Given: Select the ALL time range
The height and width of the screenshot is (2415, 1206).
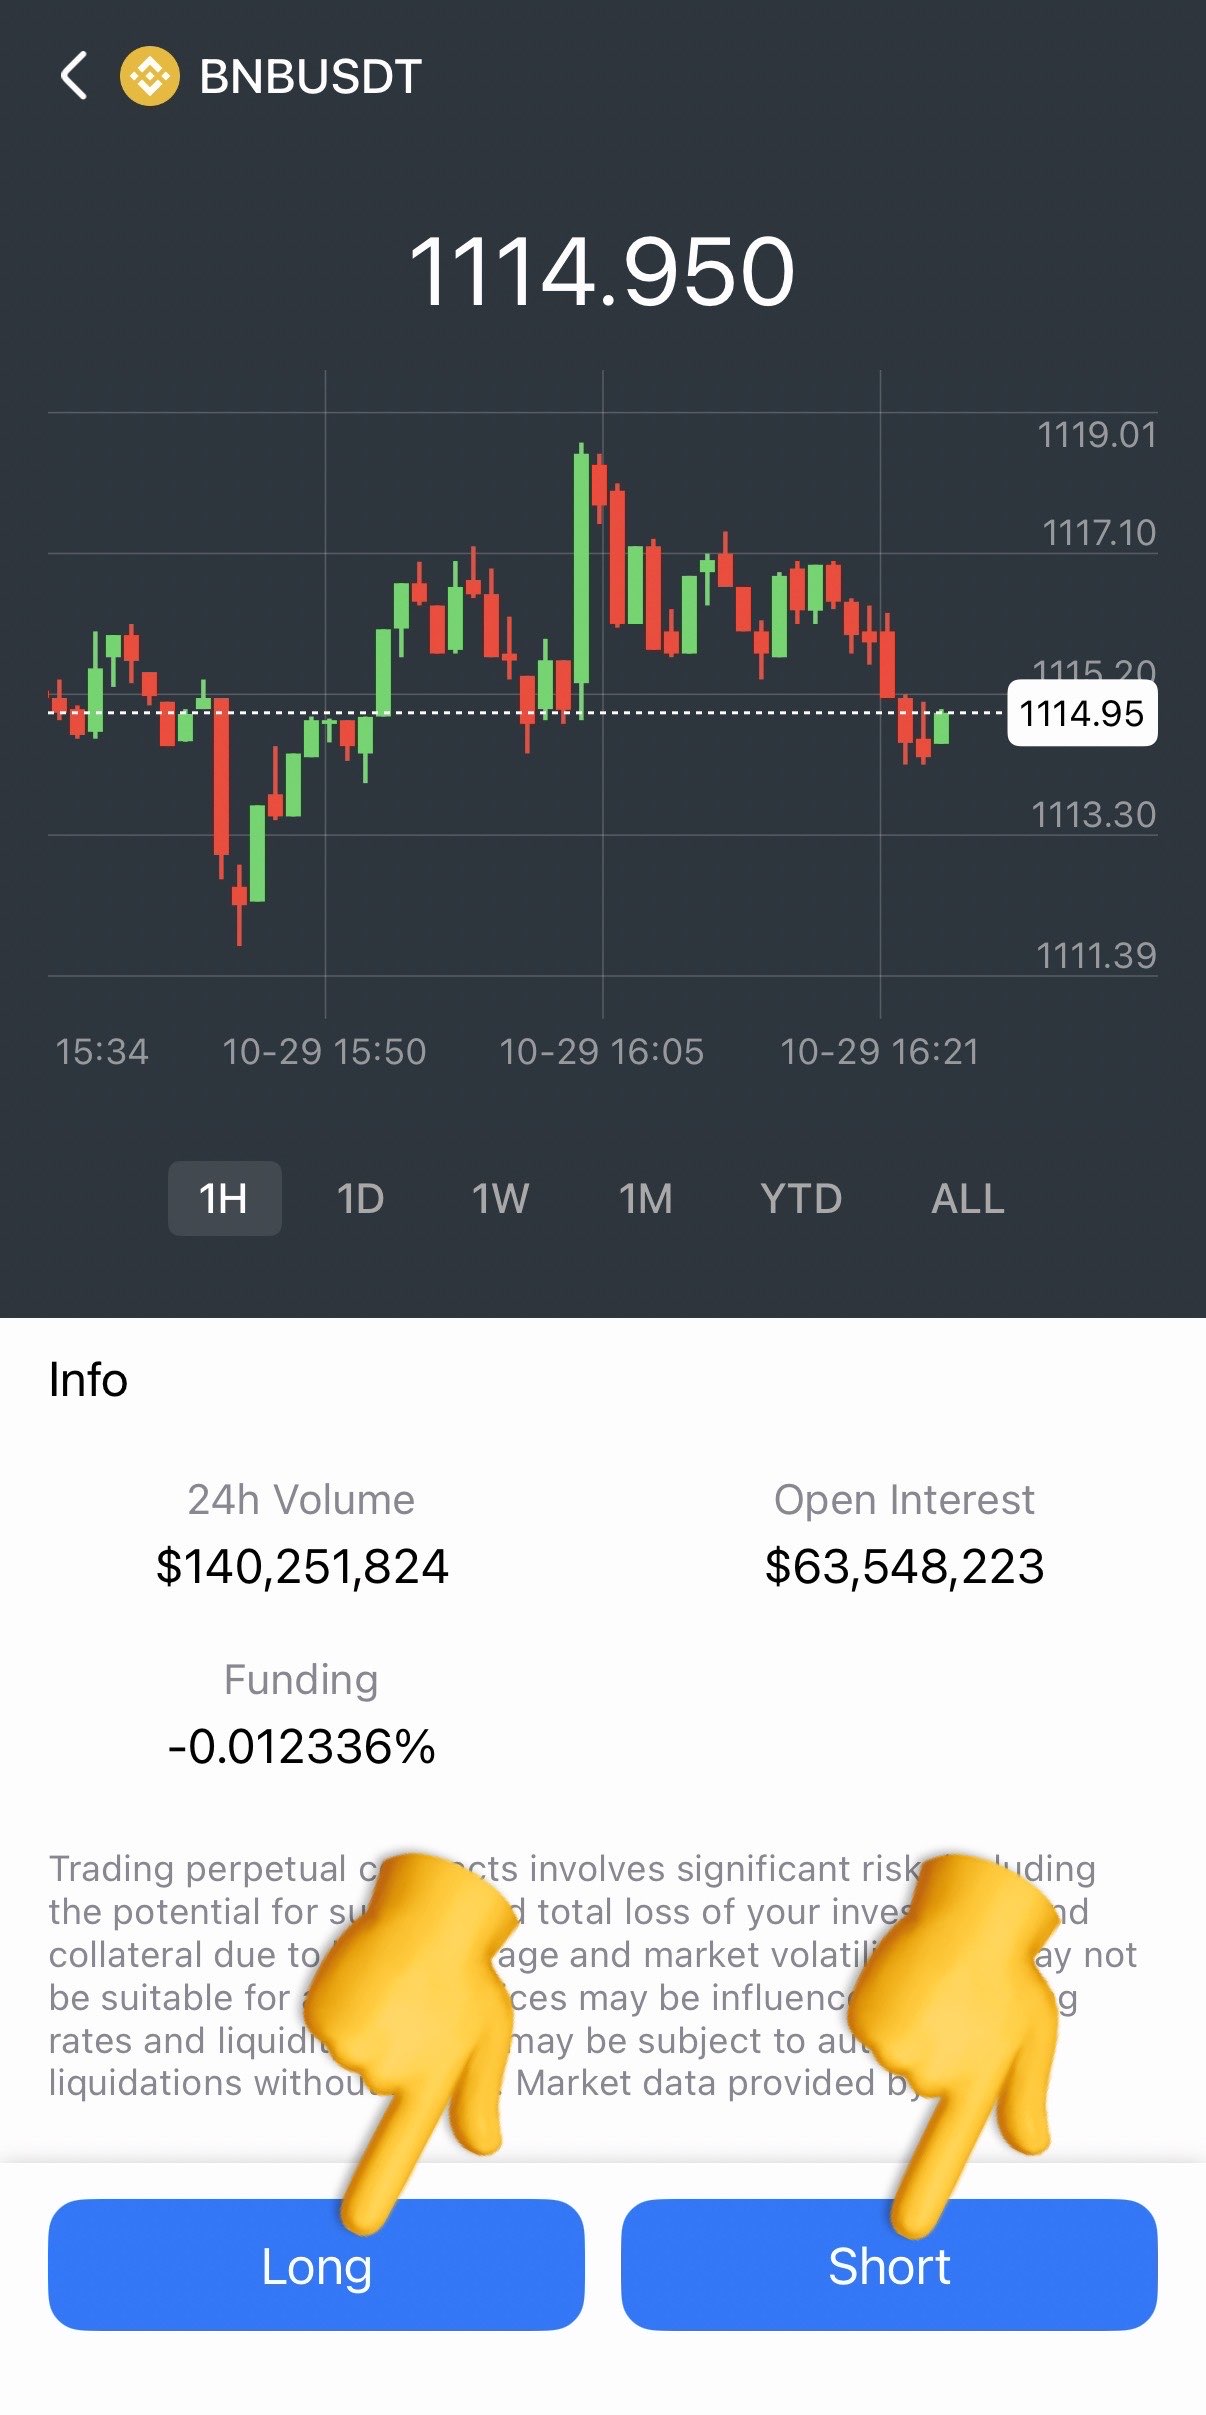Looking at the screenshot, I should [967, 1198].
